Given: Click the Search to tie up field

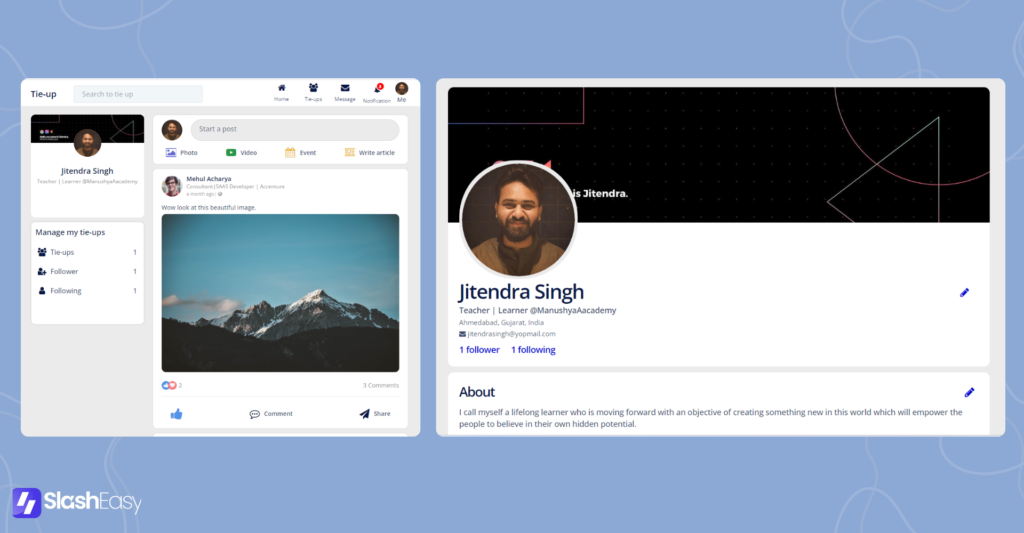Looking at the screenshot, I should click(x=138, y=94).
